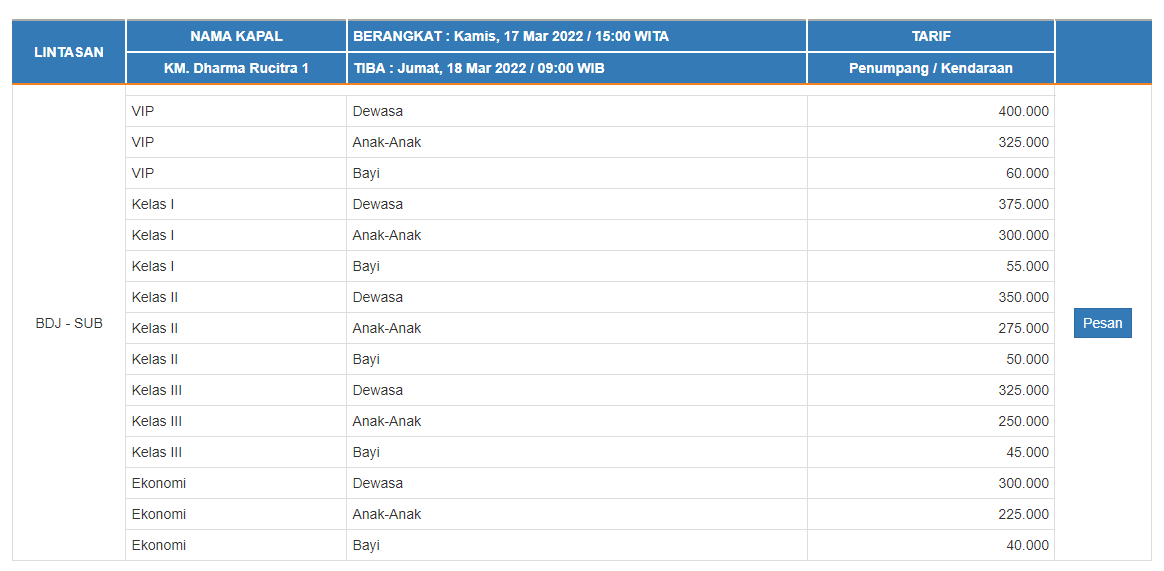Select Kelas III Dewasa 325.000 price

click(x=1023, y=390)
